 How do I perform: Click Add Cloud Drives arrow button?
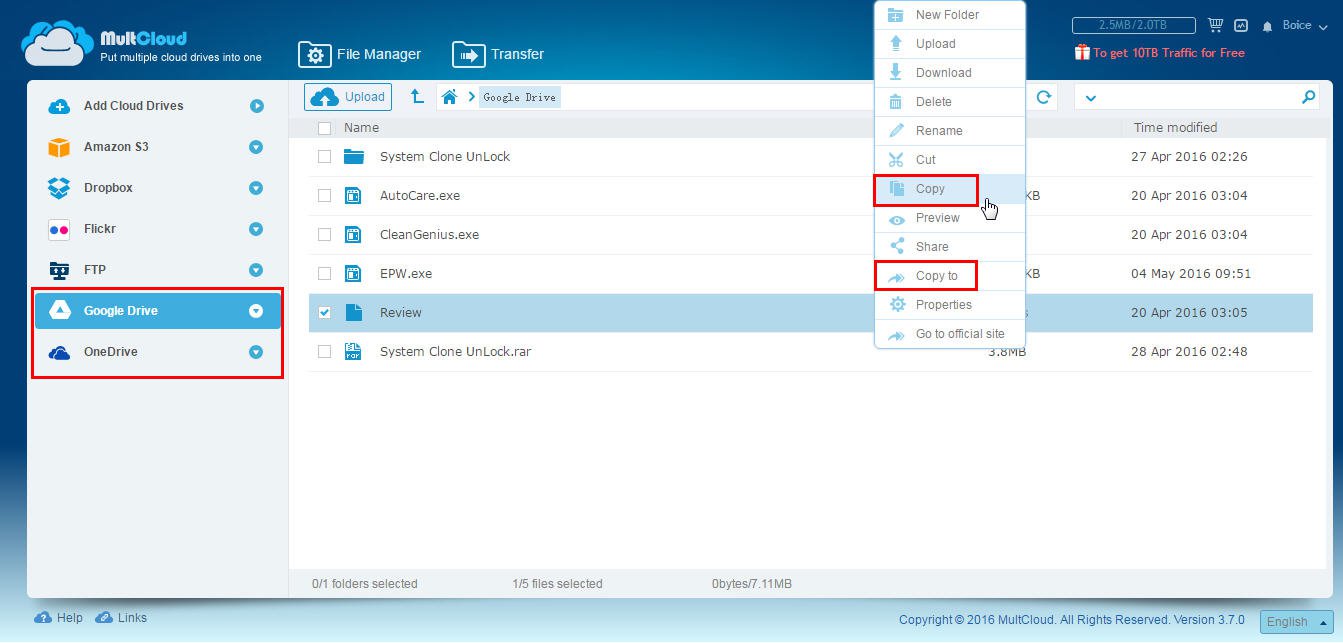[x=257, y=106]
